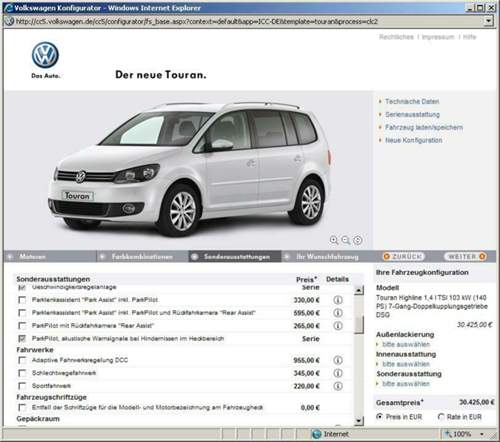Open the zoom level 100% dropdown
Screen dimensions: 500x442
tap(482, 434)
